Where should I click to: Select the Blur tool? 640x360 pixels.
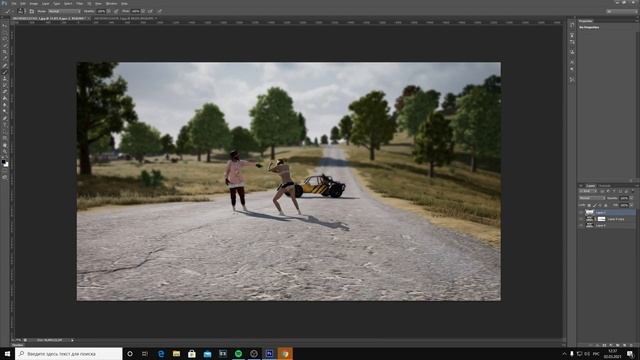tap(5, 105)
